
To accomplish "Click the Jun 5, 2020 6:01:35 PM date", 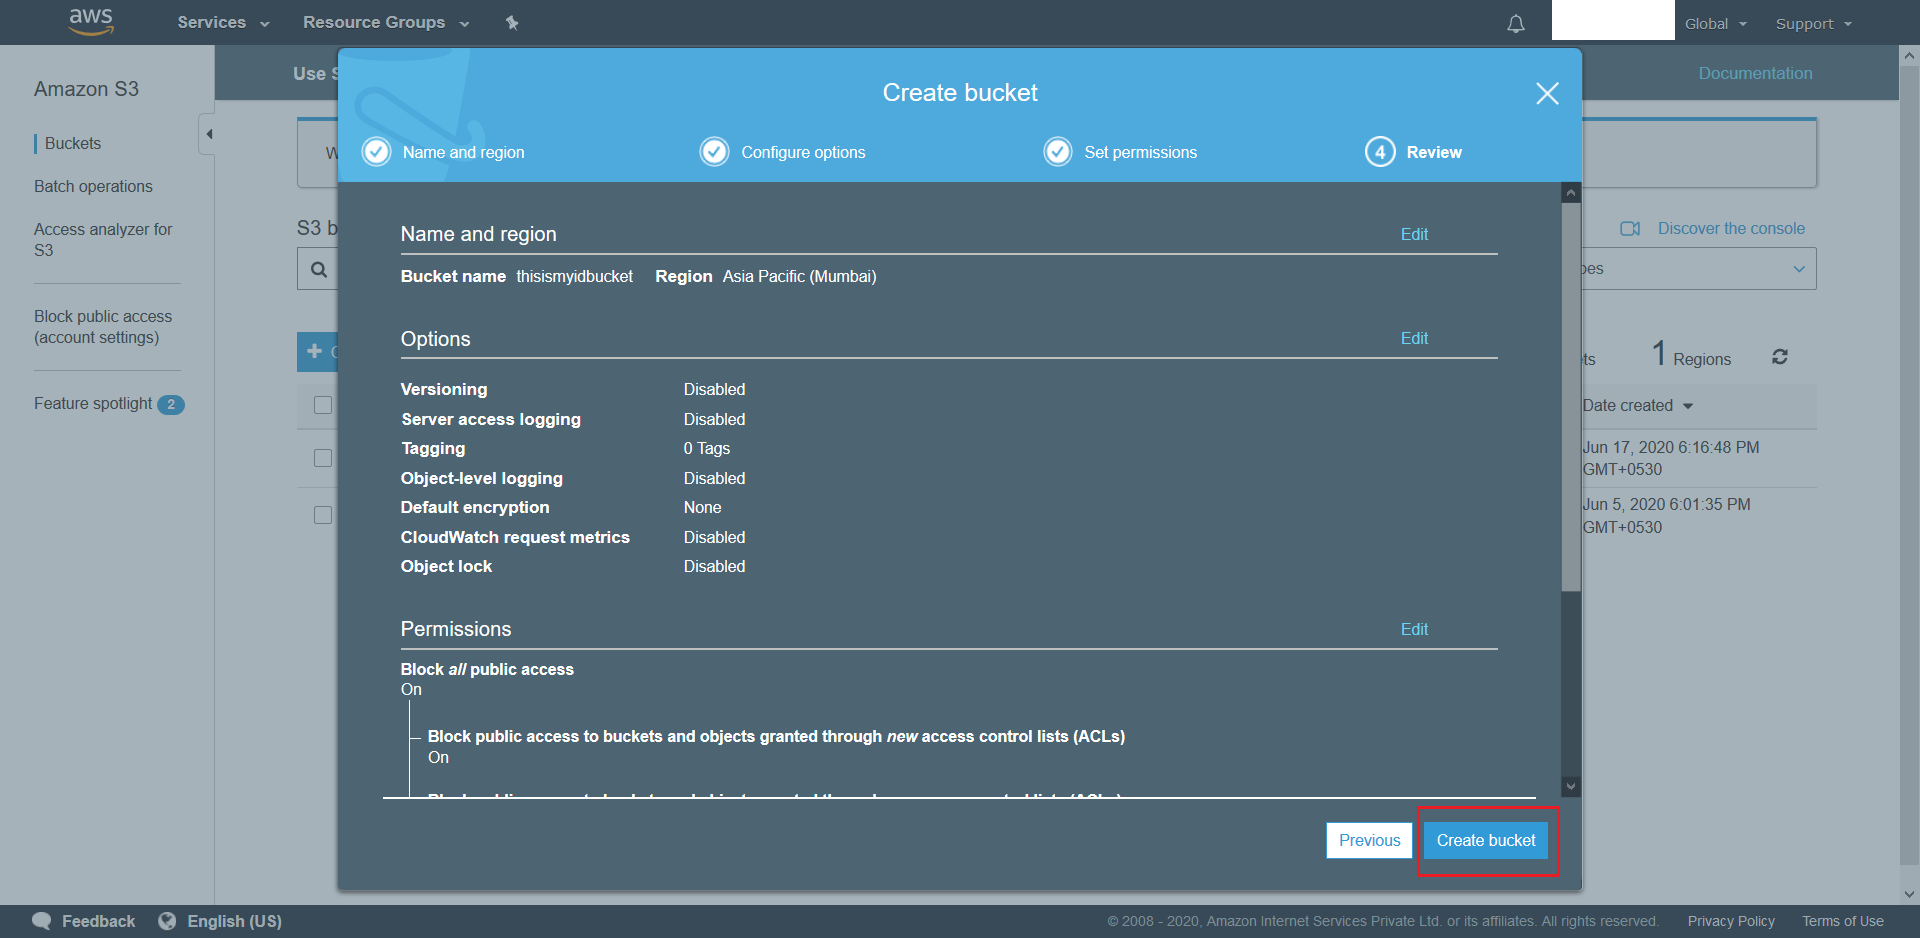I will tap(1667, 516).
